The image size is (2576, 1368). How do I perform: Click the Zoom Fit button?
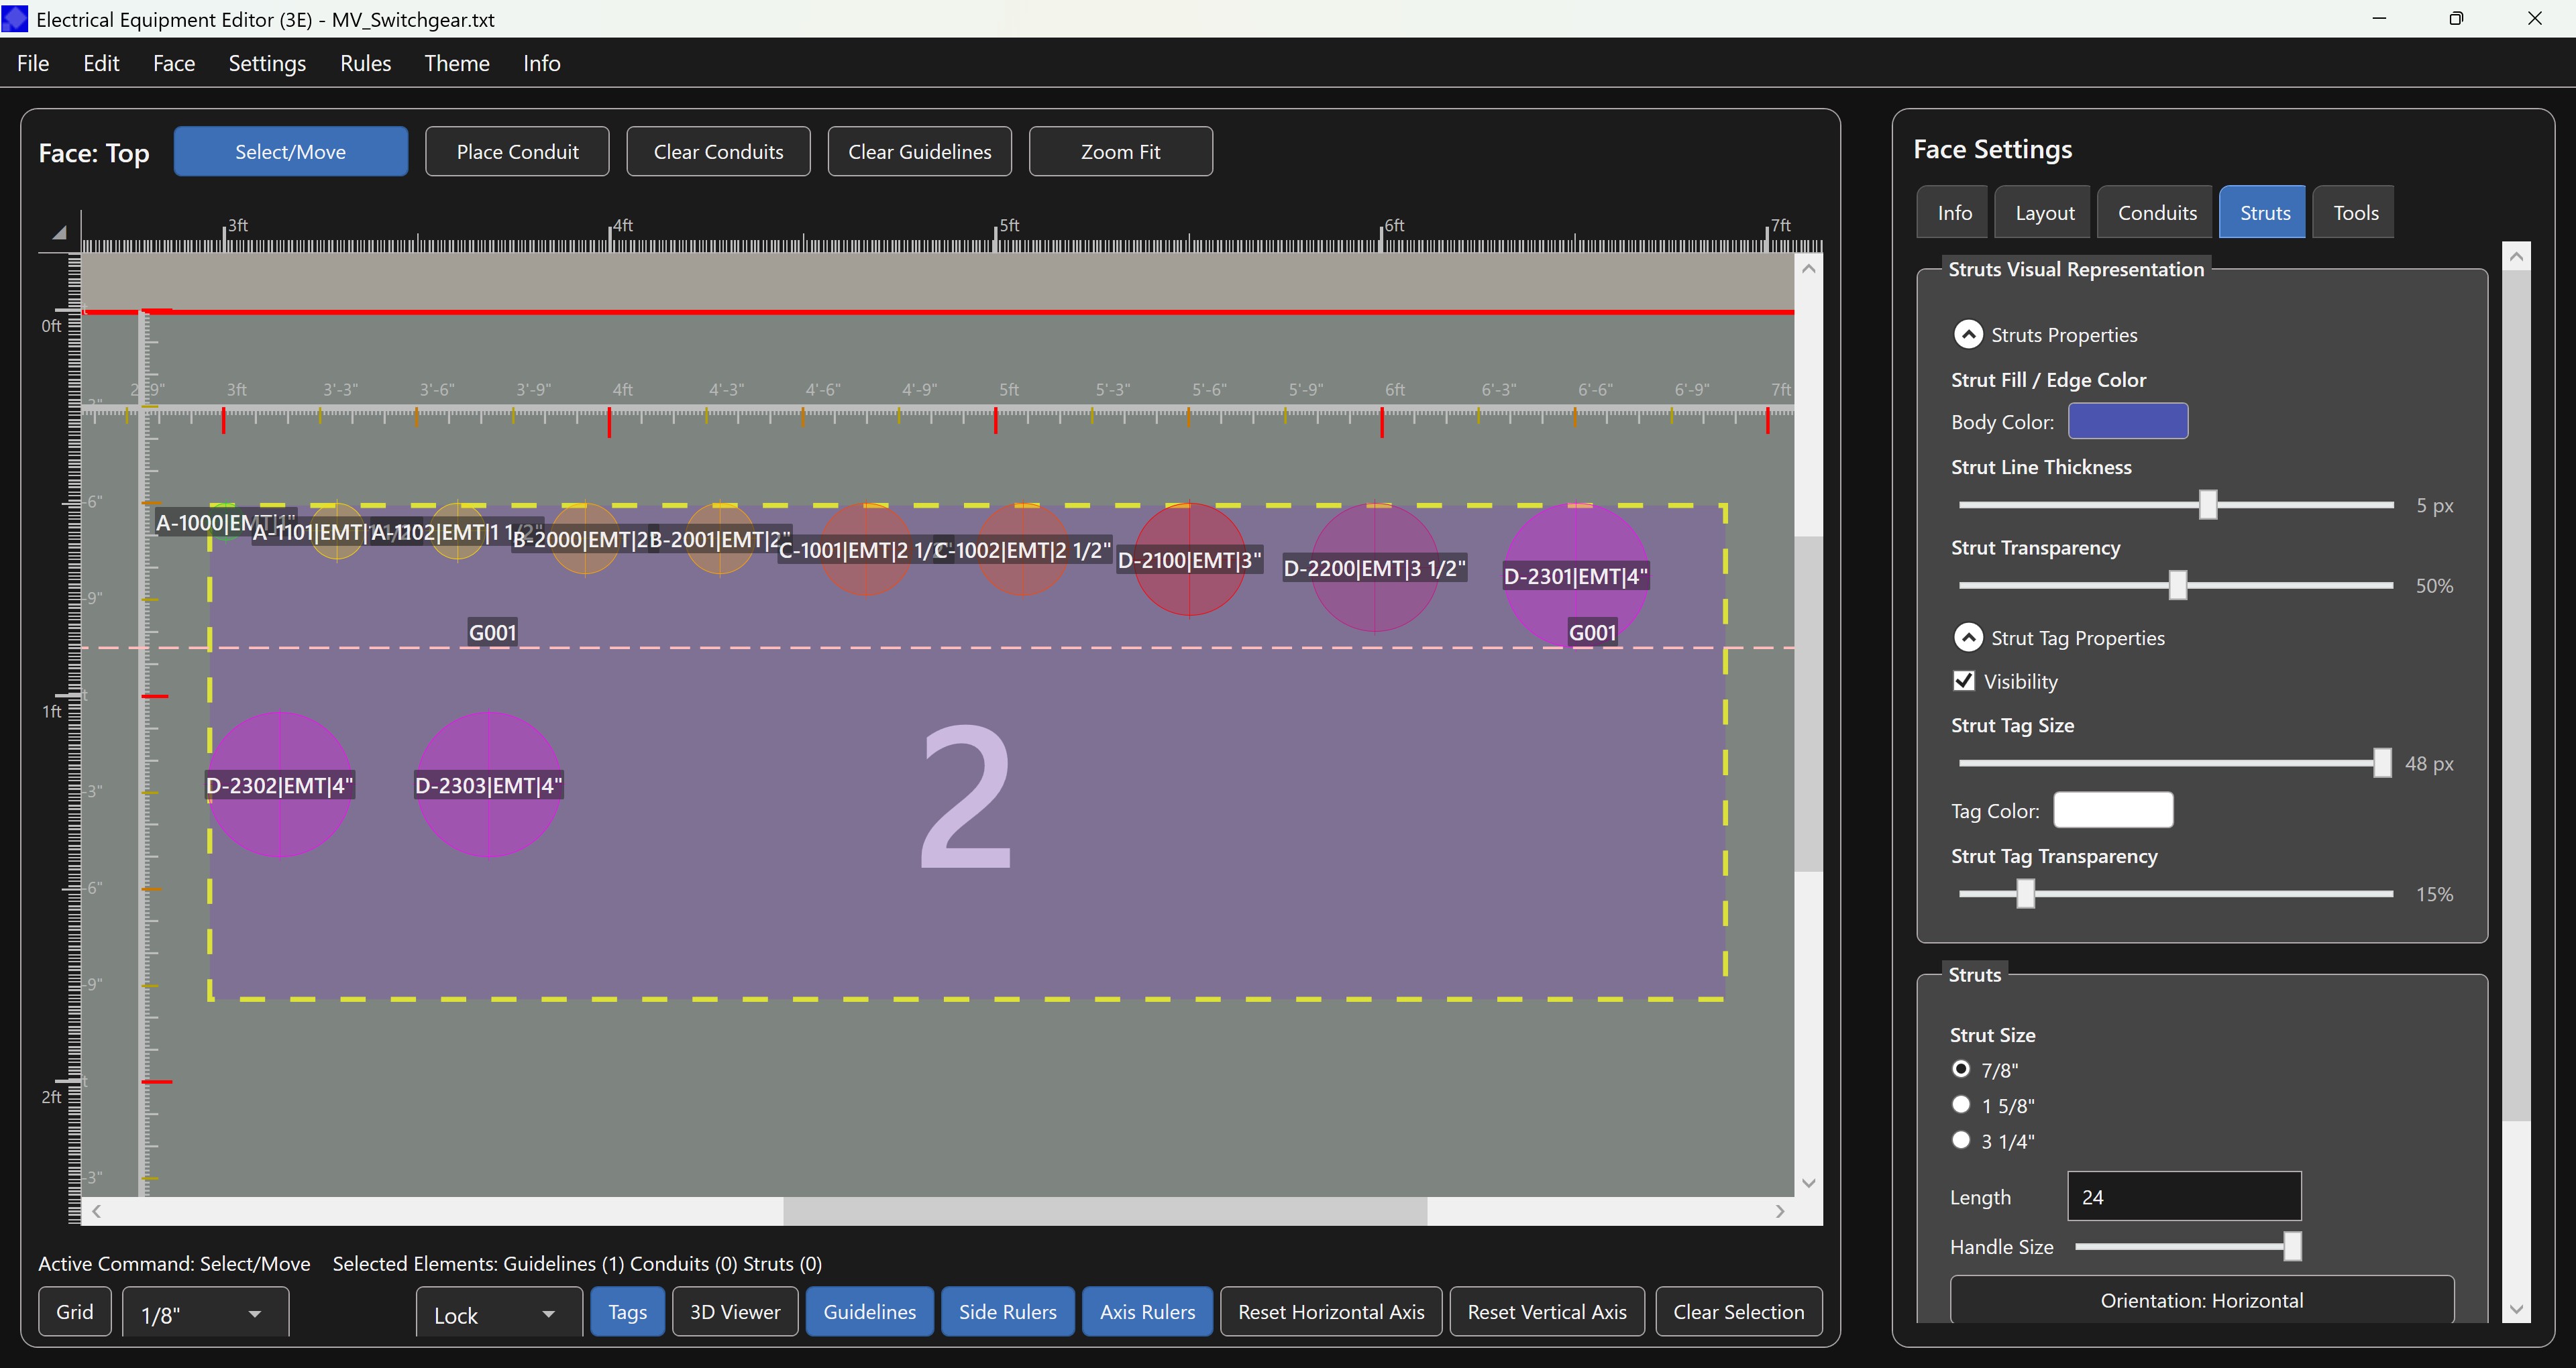coord(1120,152)
